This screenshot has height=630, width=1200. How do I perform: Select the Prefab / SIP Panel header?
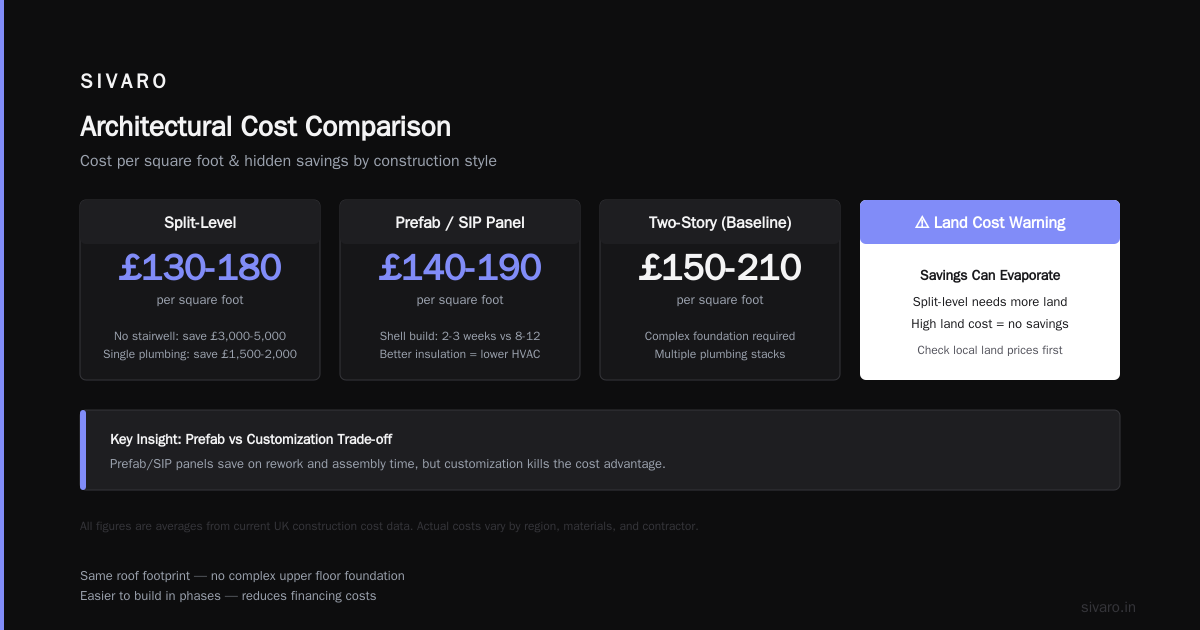[x=460, y=222]
